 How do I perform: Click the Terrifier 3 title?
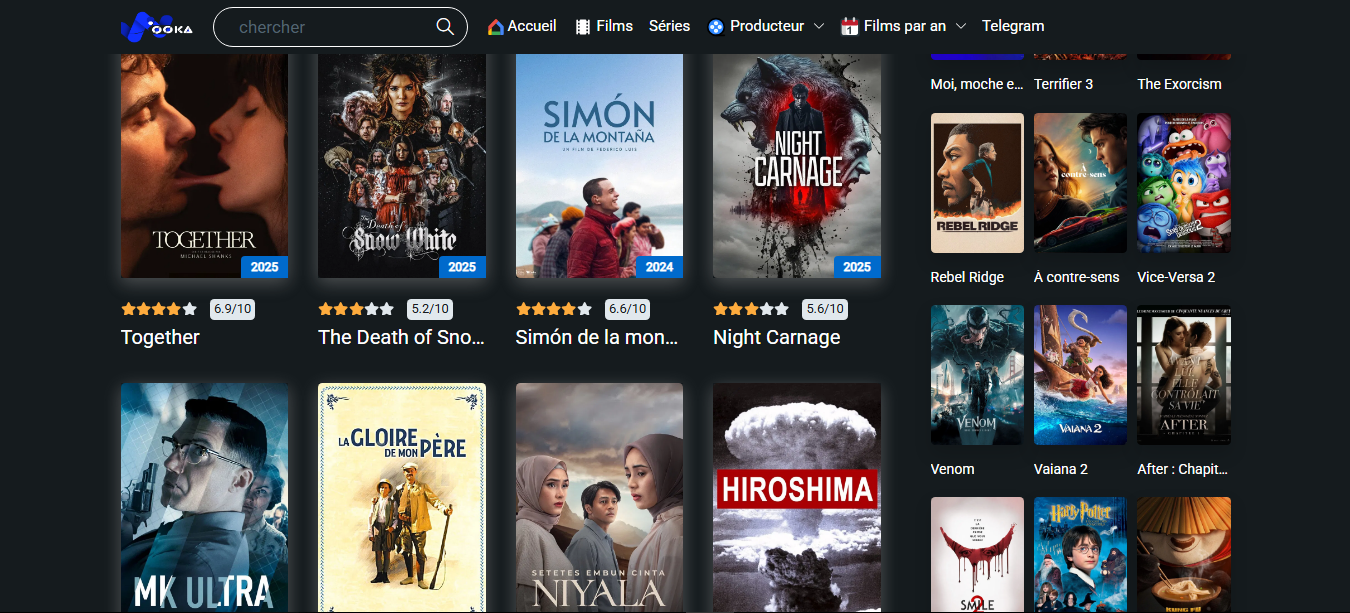pos(1064,84)
